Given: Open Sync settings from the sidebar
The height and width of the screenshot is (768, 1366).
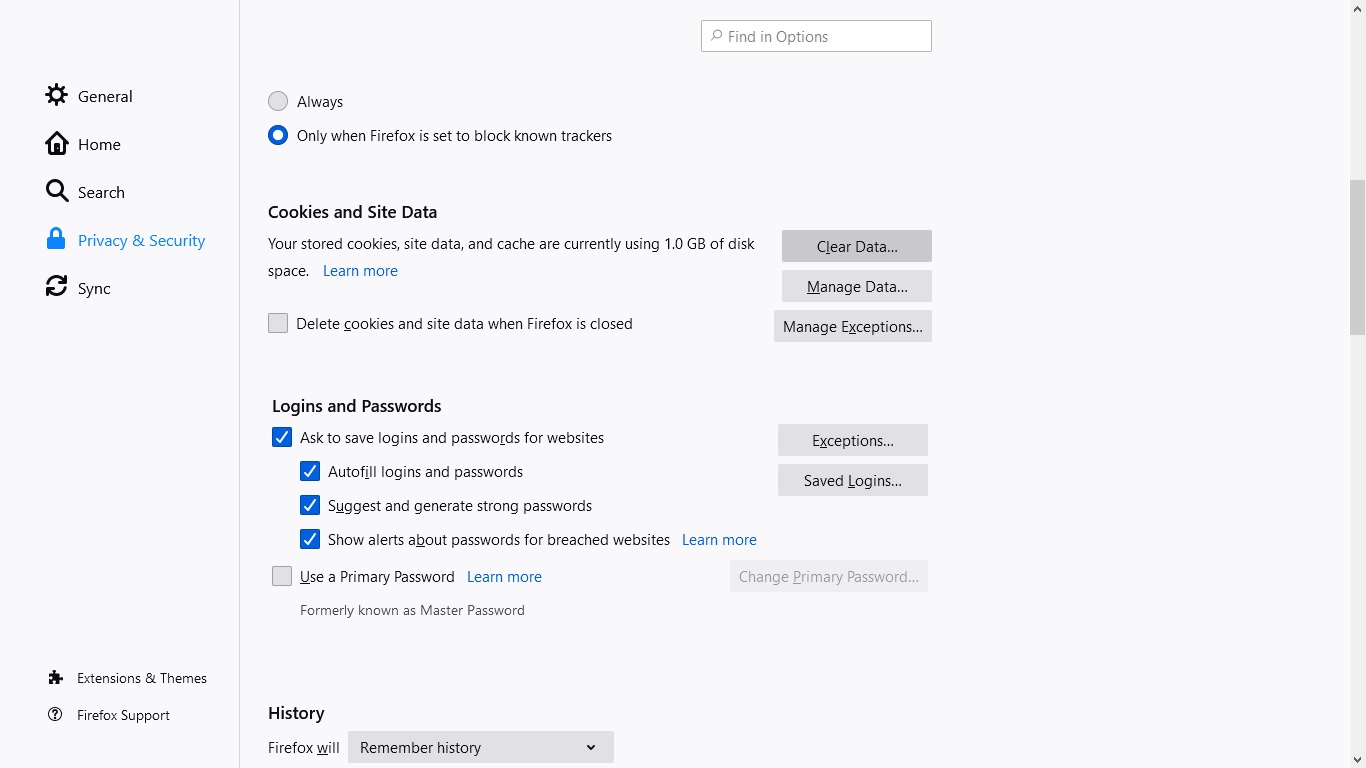Looking at the screenshot, I should coord(94,289).
